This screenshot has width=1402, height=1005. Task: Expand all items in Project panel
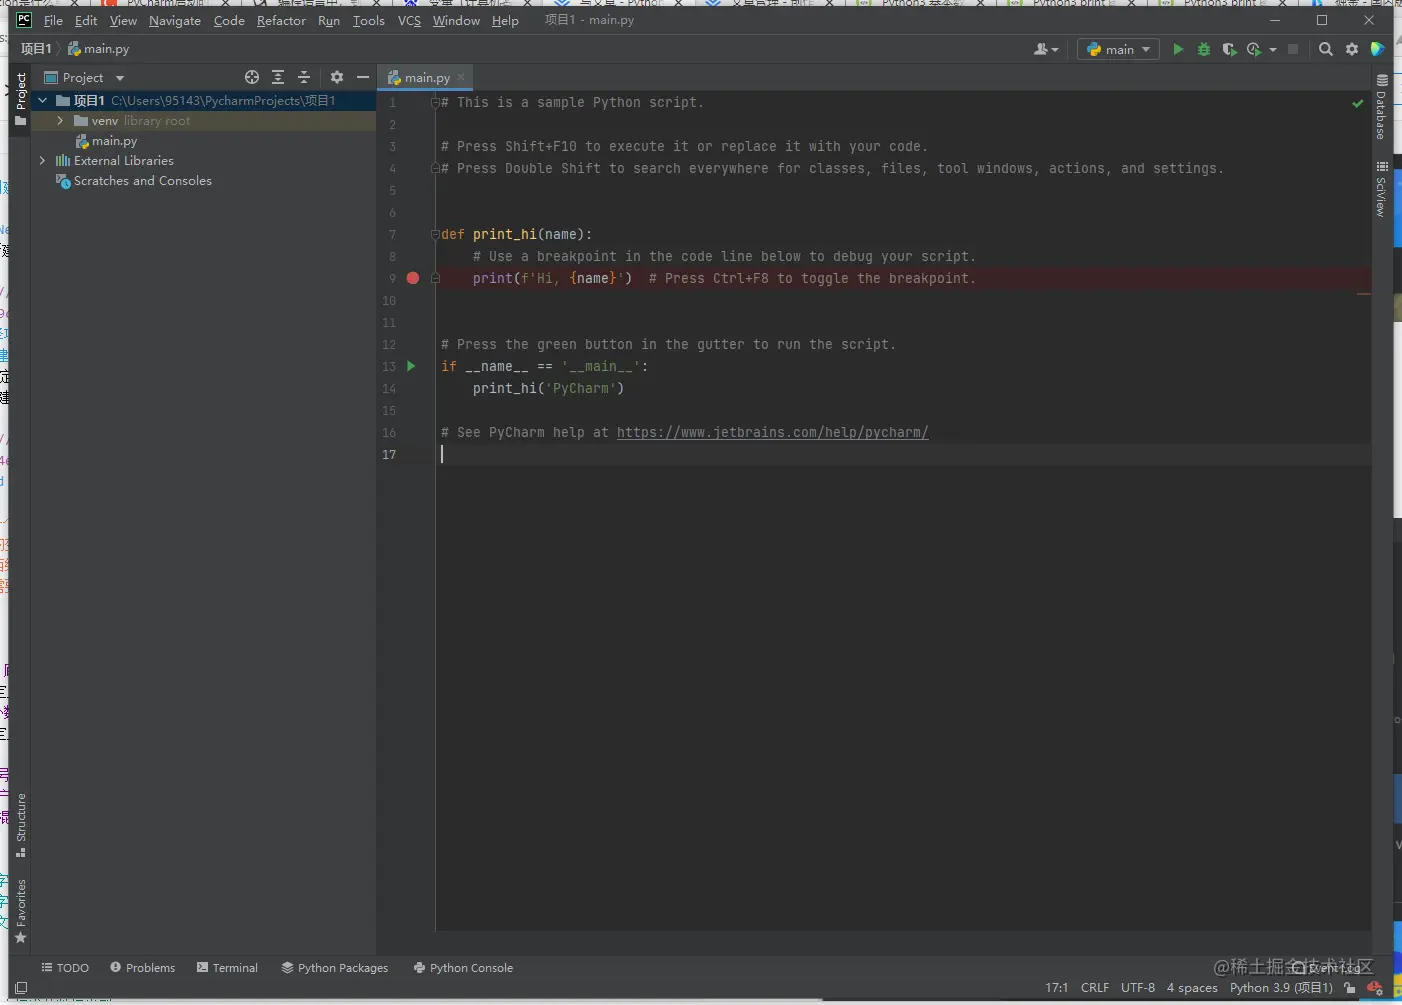pos(278,77)
